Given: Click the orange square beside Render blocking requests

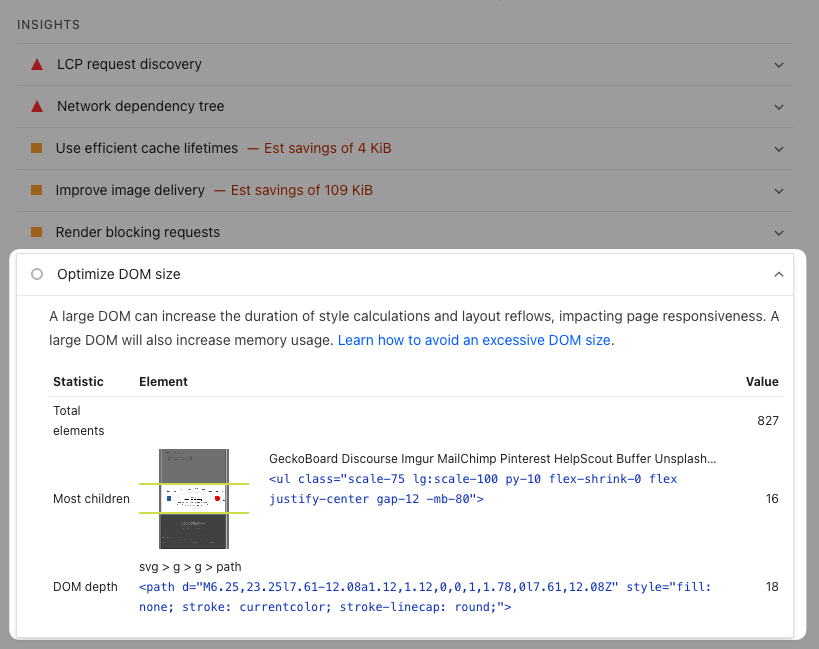Looking at the screenshot, I should pos(36,232).
